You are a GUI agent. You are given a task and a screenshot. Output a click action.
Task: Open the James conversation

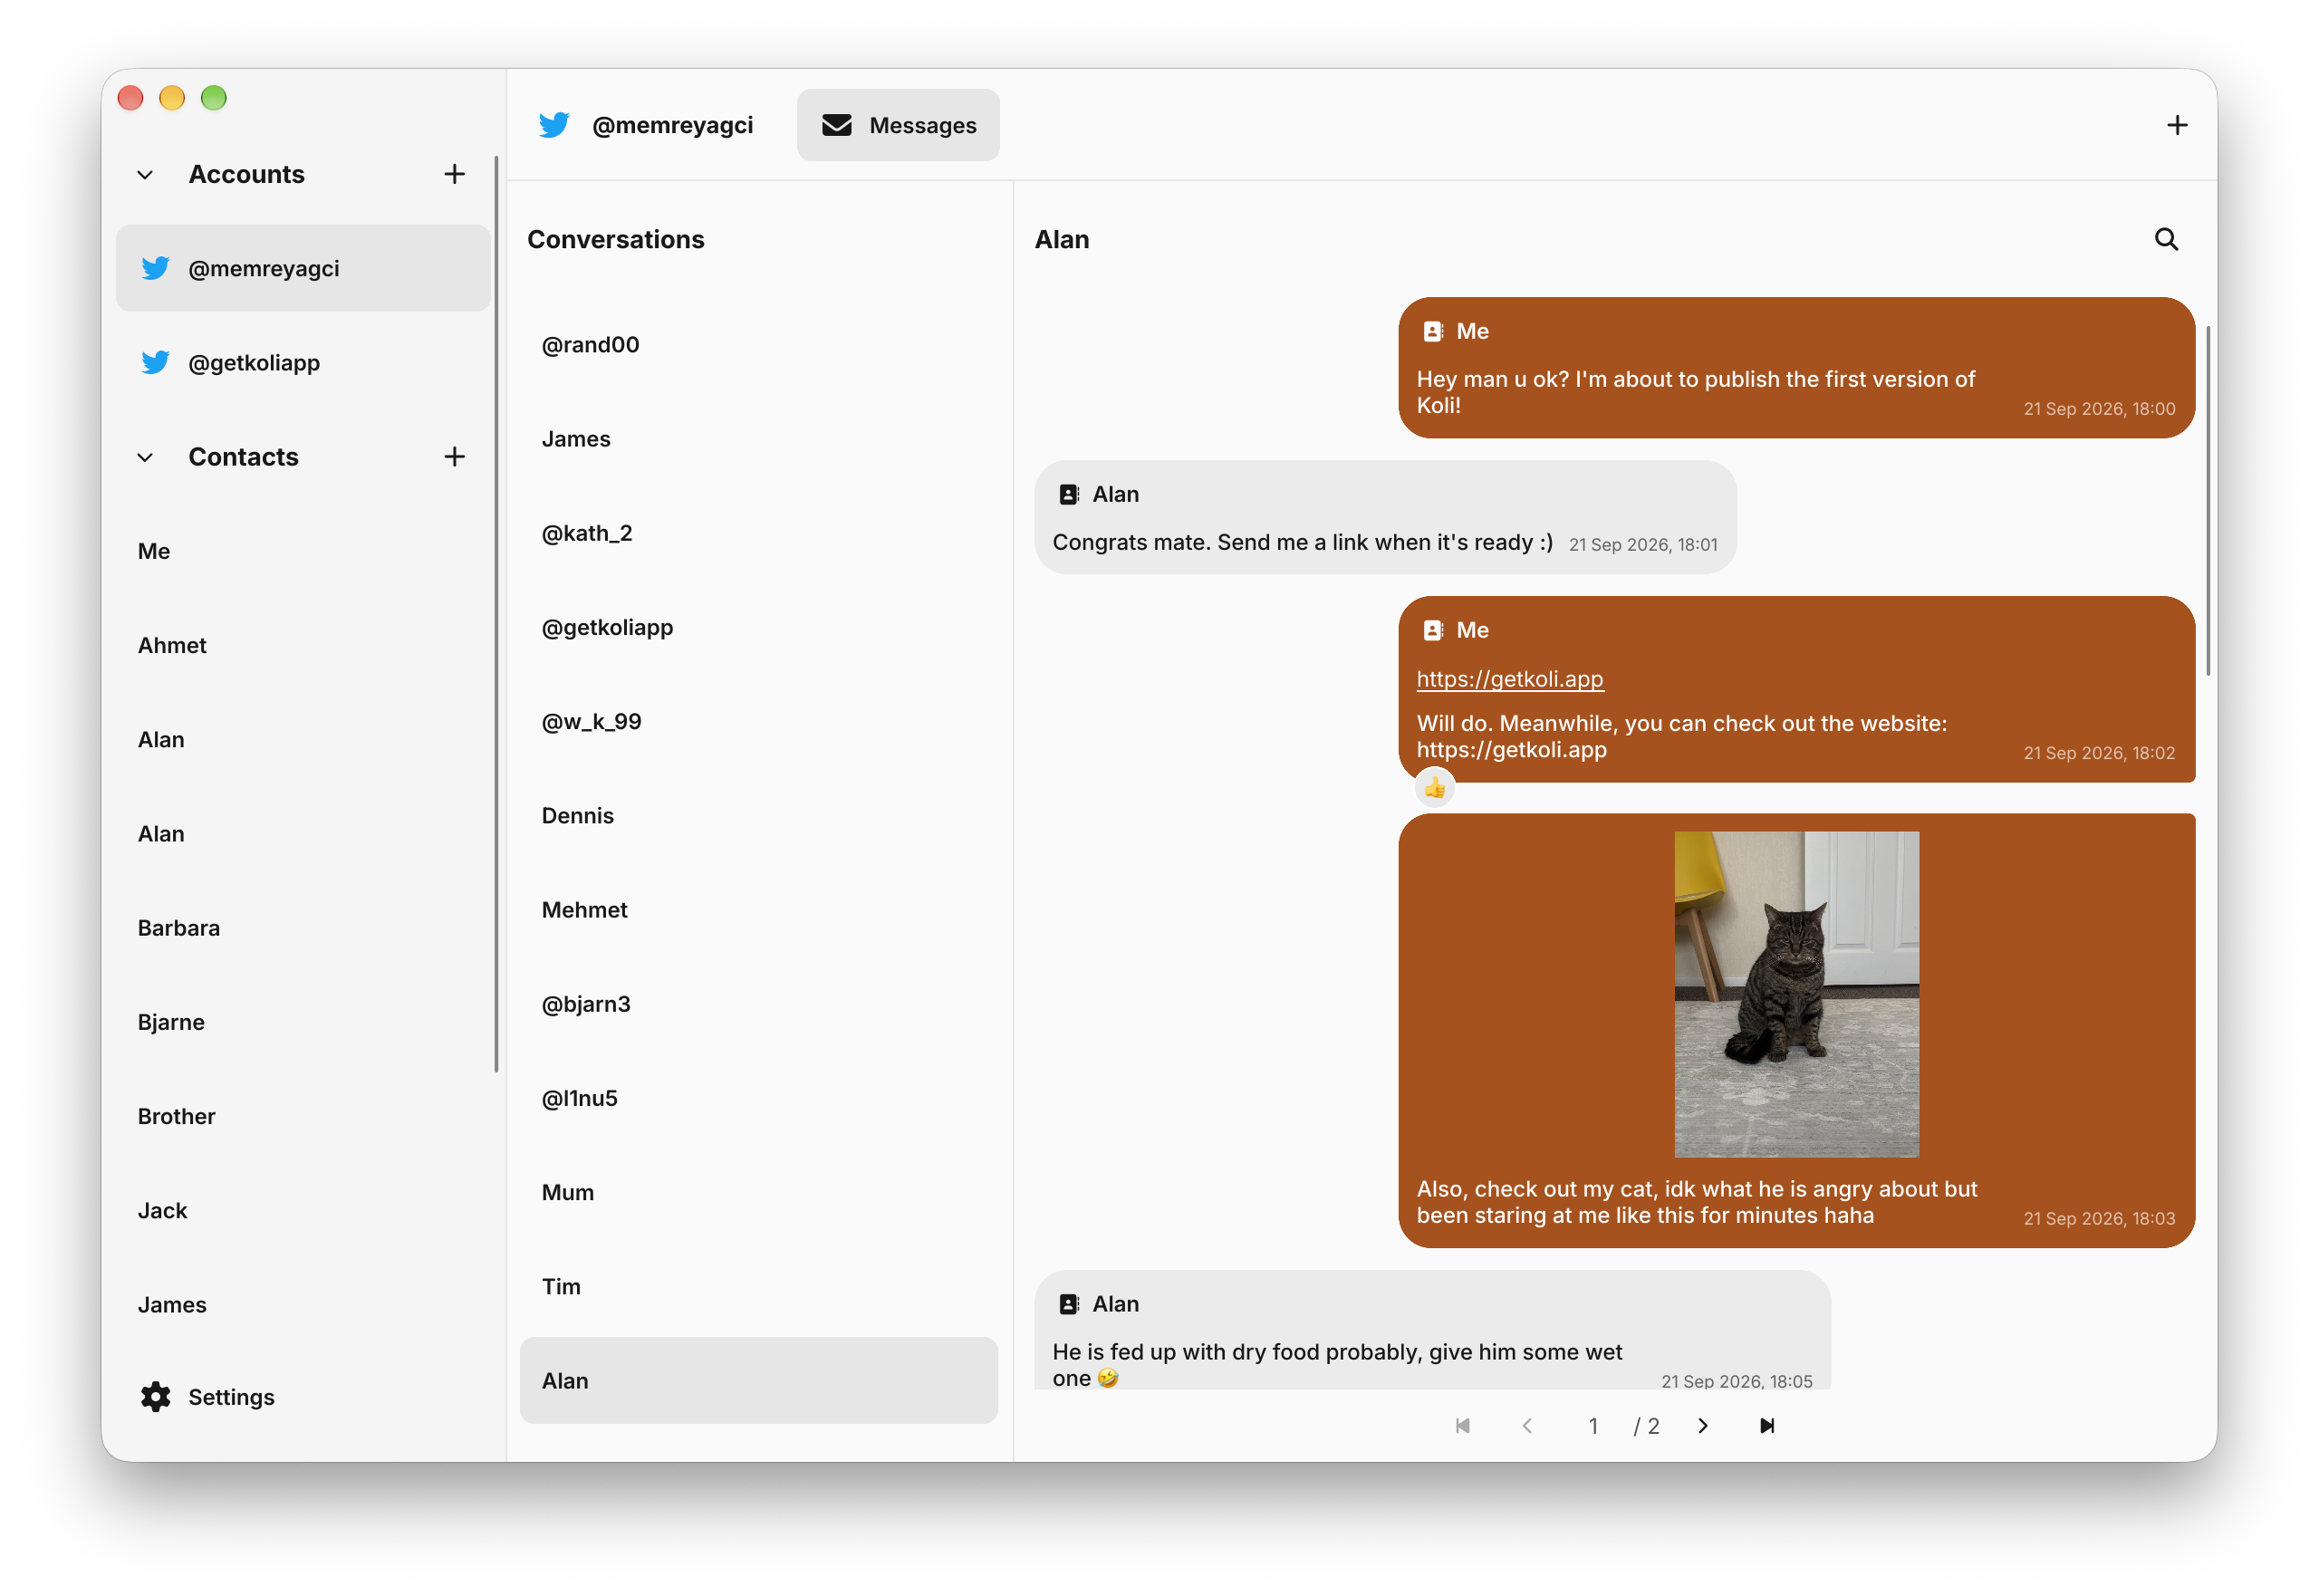click(759, 438)
